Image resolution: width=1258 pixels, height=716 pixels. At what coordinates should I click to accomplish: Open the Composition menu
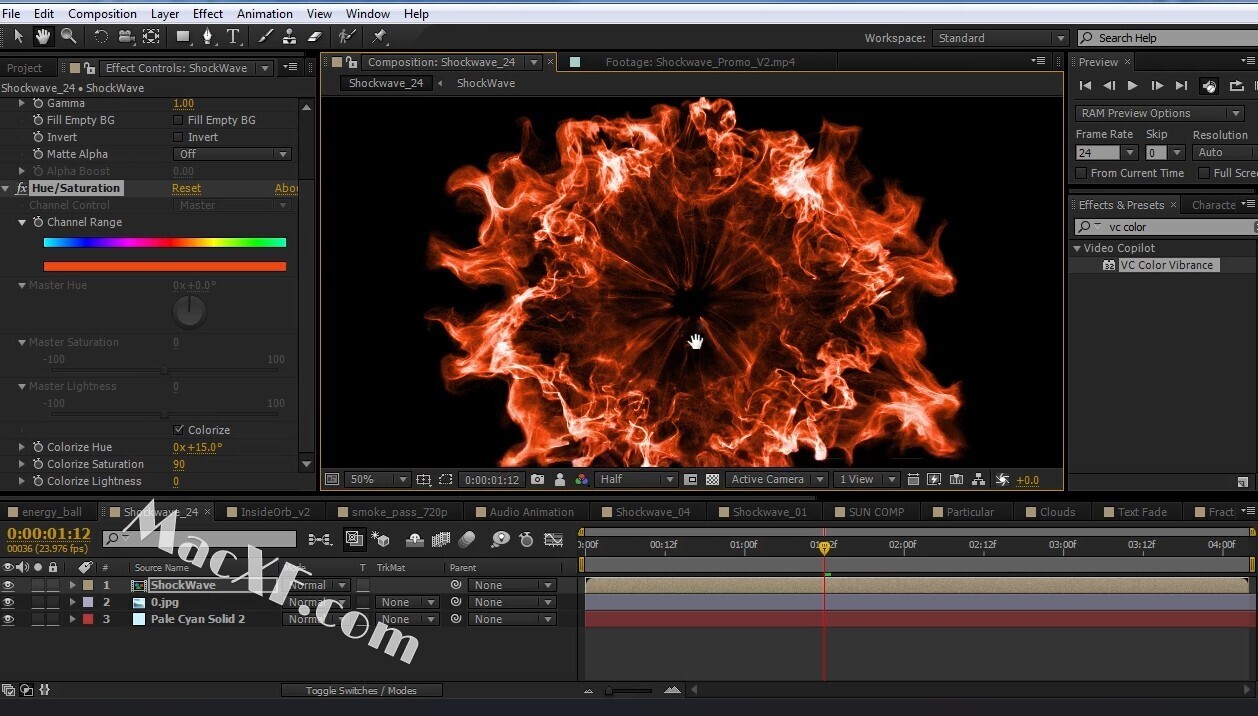(102, 14)
